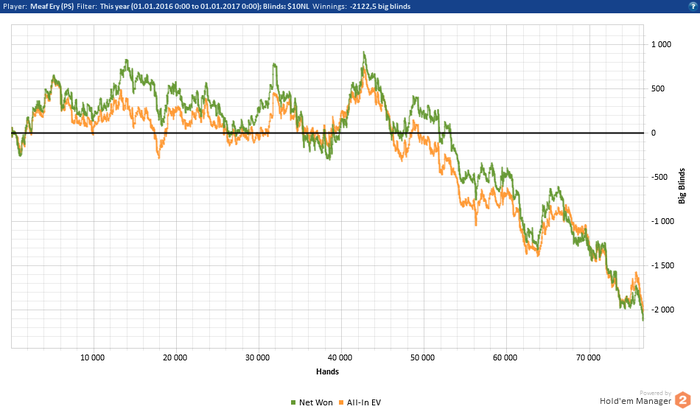Image resolution: width=700 pixels, height=412 pixels.
Task: Click the Net Won legend label
Action: 316,403
